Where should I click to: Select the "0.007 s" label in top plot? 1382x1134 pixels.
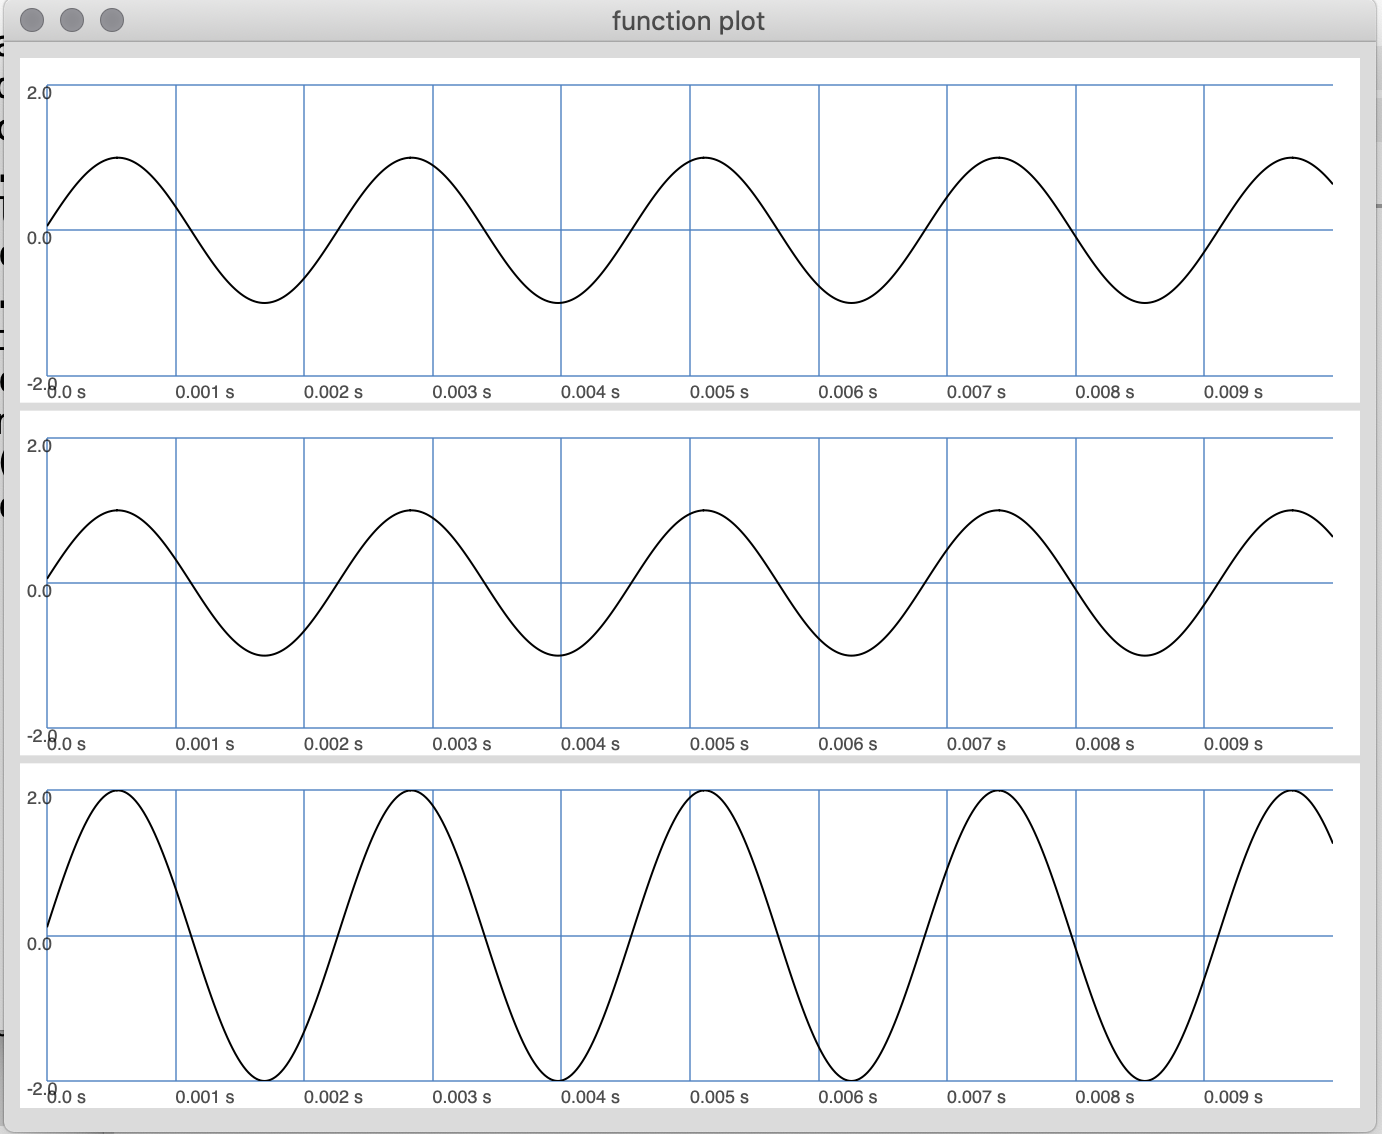point(976,392)
